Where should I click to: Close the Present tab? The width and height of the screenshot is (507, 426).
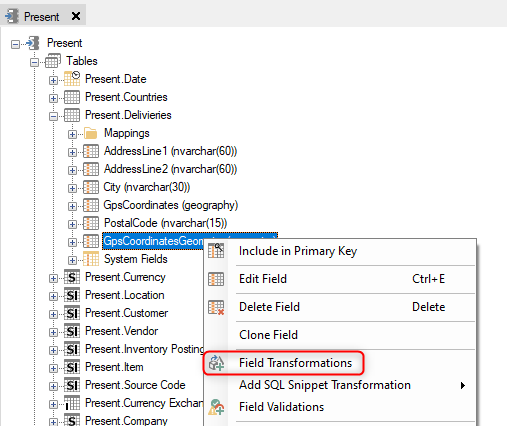[76, 16]
